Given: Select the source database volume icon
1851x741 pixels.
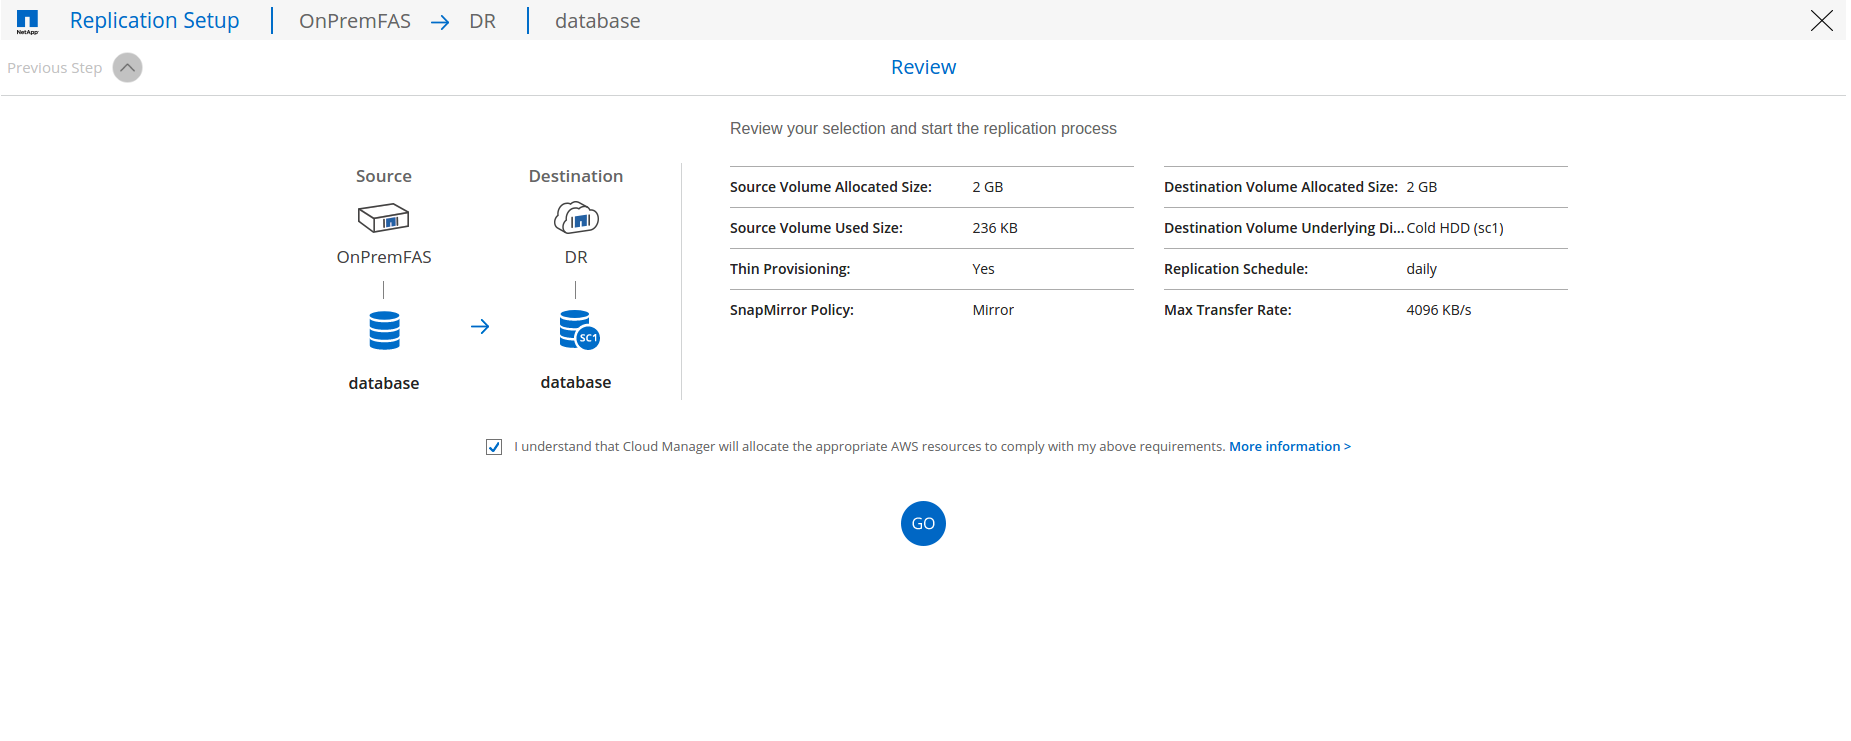Looking at the screenshot, I should 384,330.
